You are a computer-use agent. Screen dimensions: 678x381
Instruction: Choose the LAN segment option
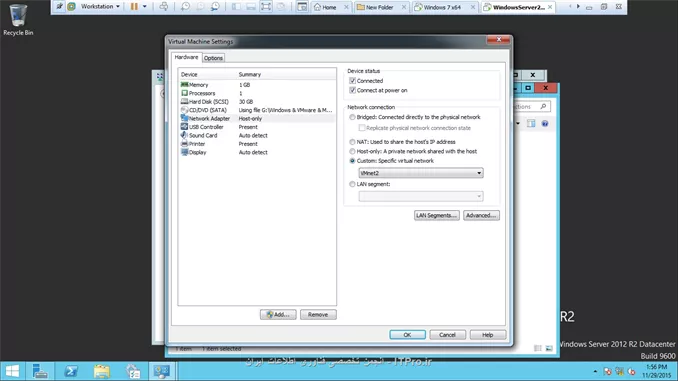[x=352, y=184]
